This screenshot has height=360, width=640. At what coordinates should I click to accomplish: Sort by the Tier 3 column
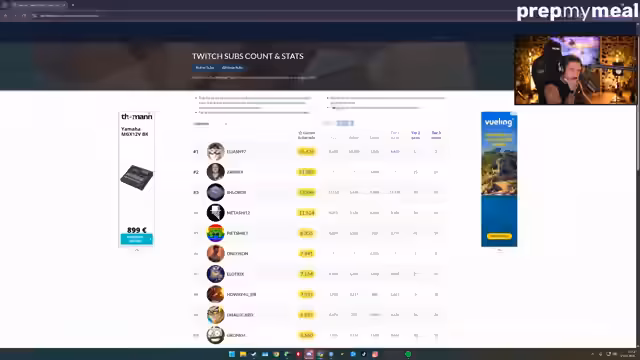coord(436,135)
